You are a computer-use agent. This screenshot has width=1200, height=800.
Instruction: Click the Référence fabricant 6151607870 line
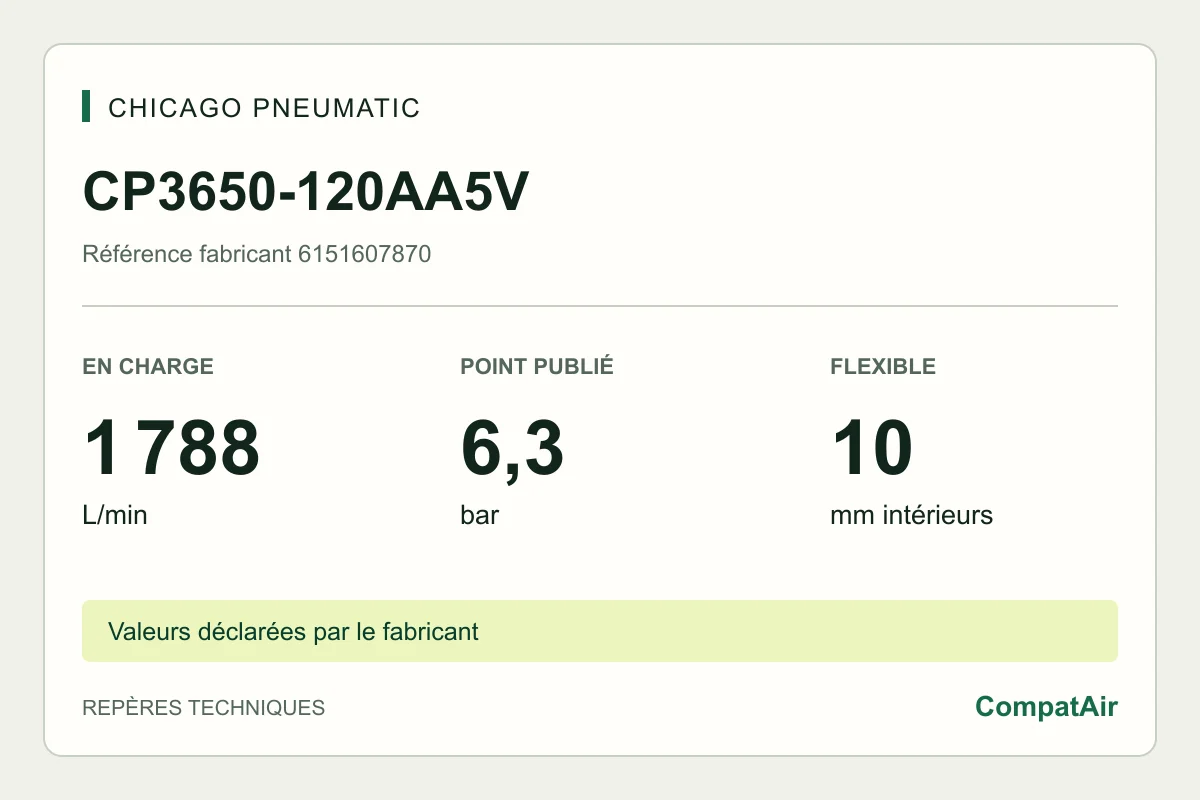257,254
